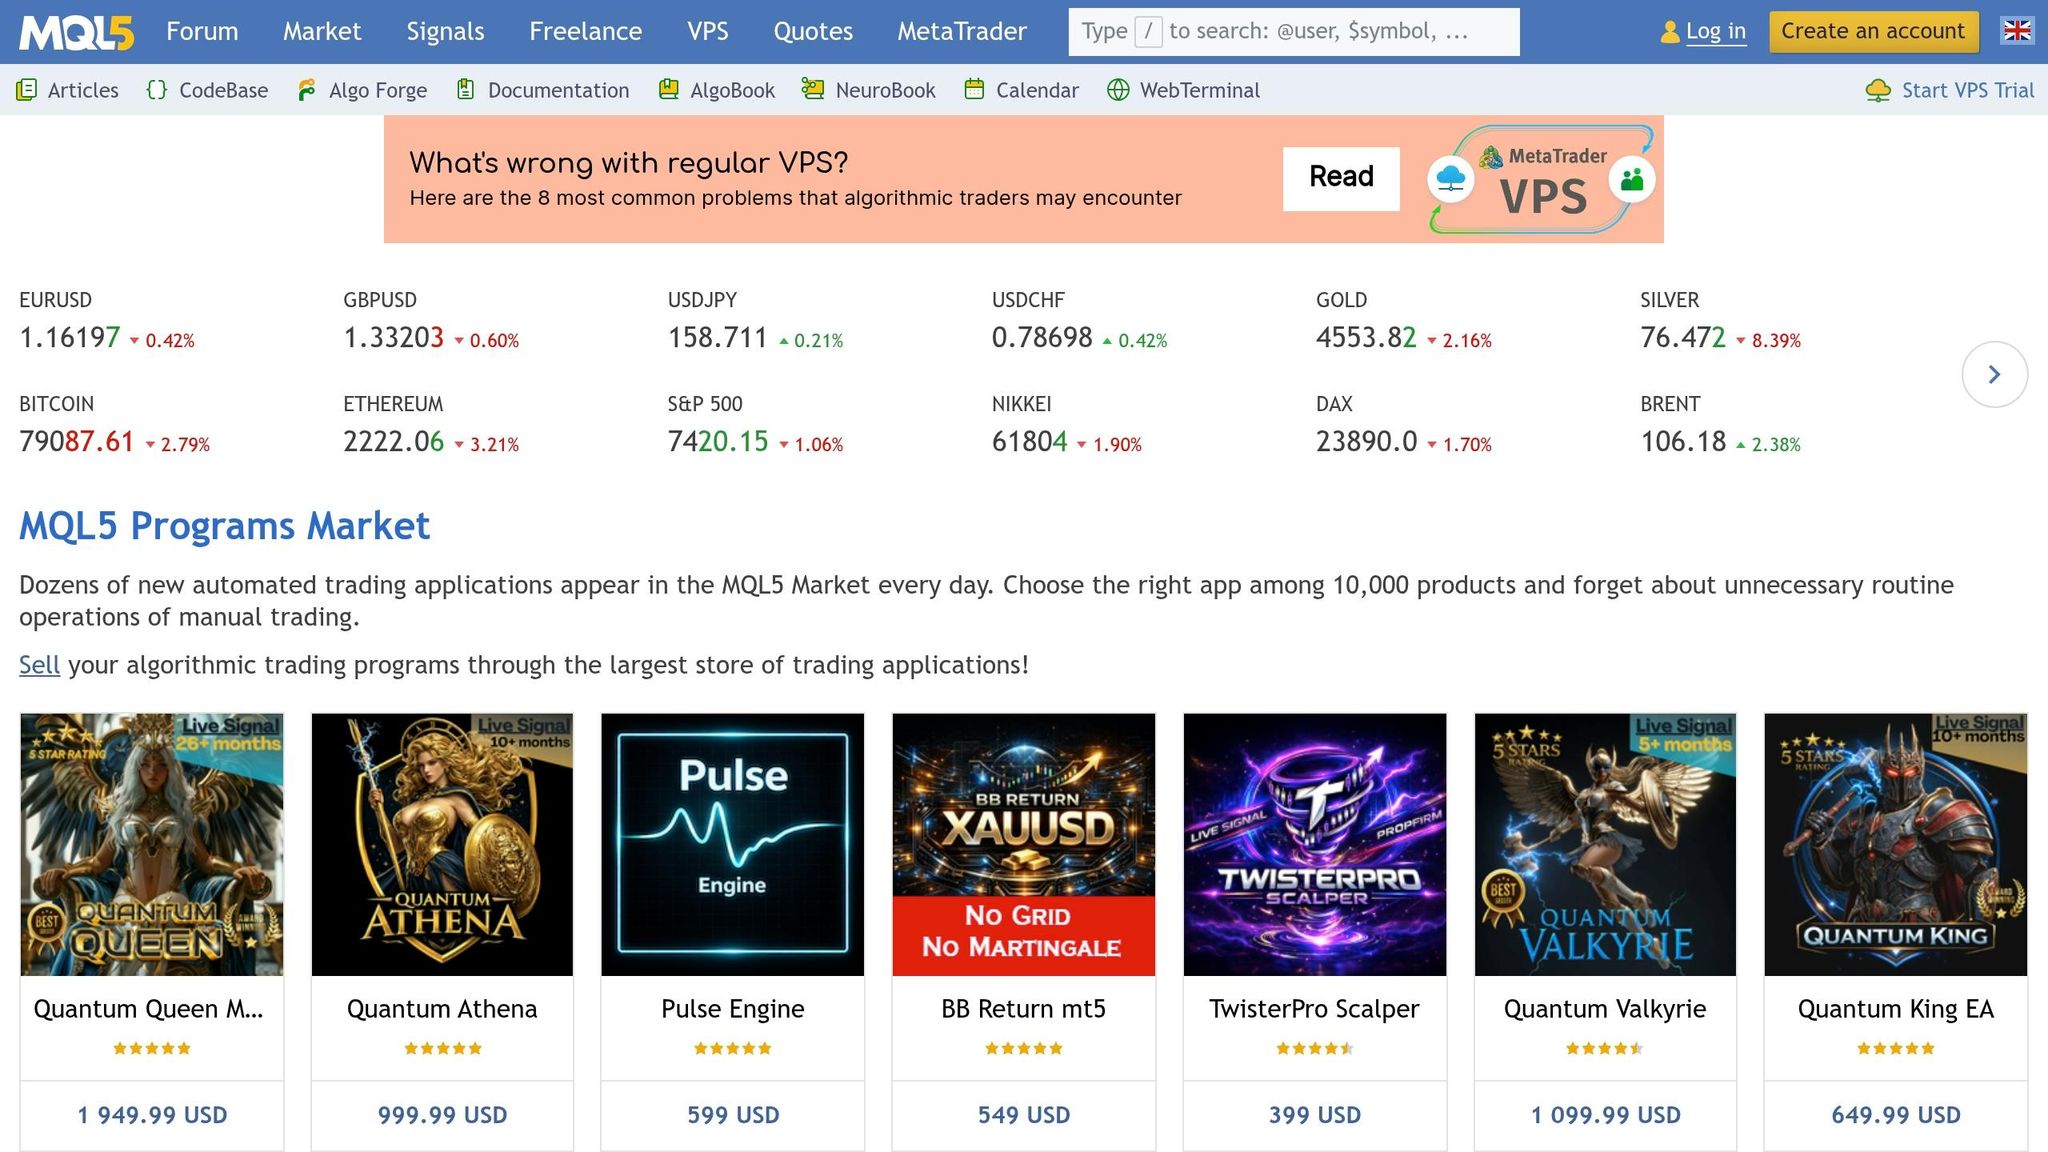Click the 599 USD price button
Viewport: 2048px width, 1152px height.
[733, 1115]
